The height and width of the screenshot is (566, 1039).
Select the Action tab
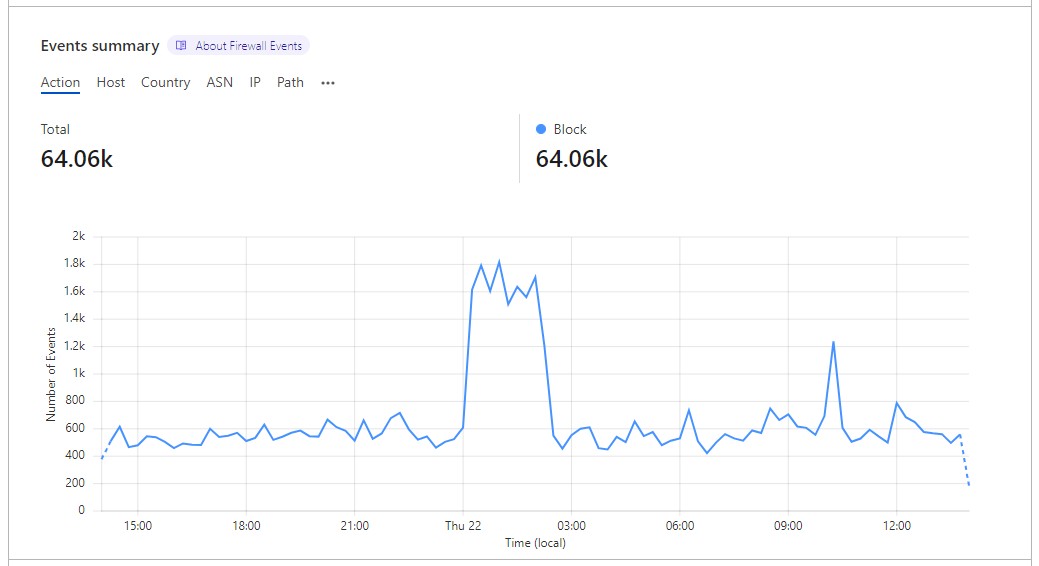coord(60,82)
